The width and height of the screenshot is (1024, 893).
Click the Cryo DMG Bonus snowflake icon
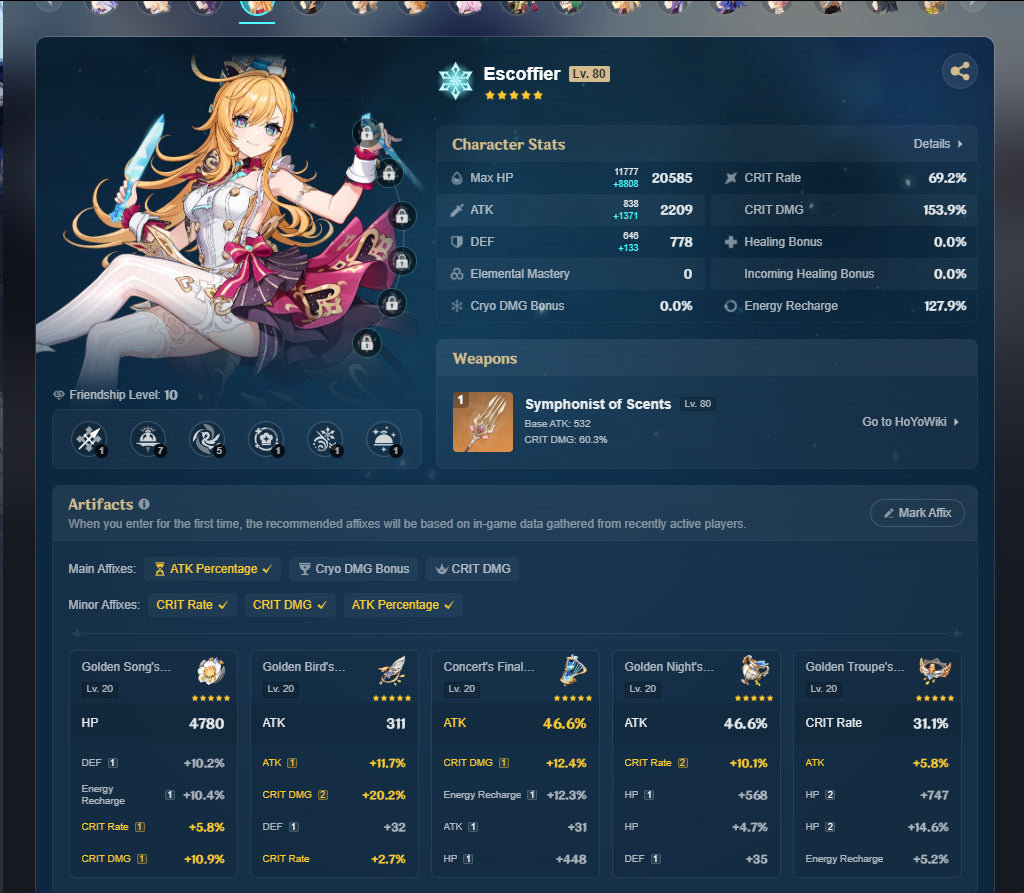coord(457,306)
